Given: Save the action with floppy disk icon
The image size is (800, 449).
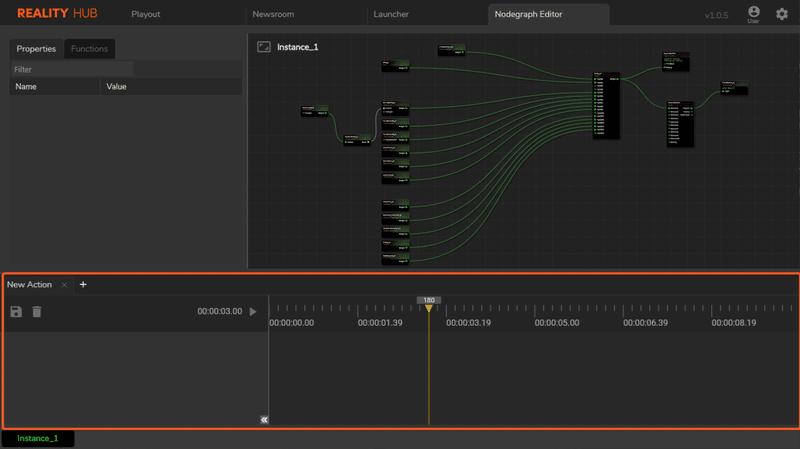Looking at the screenshot, I should click(16, 312).
